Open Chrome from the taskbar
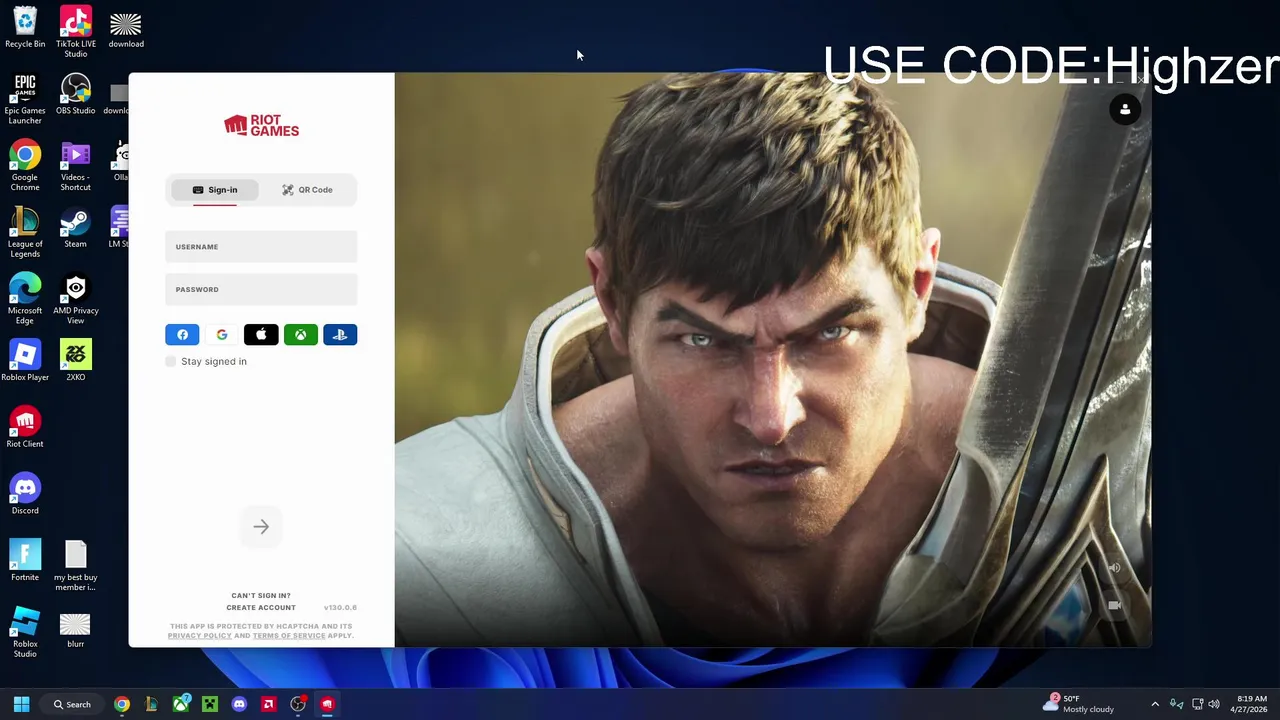The image size is (1280, 720). (122, 704)
